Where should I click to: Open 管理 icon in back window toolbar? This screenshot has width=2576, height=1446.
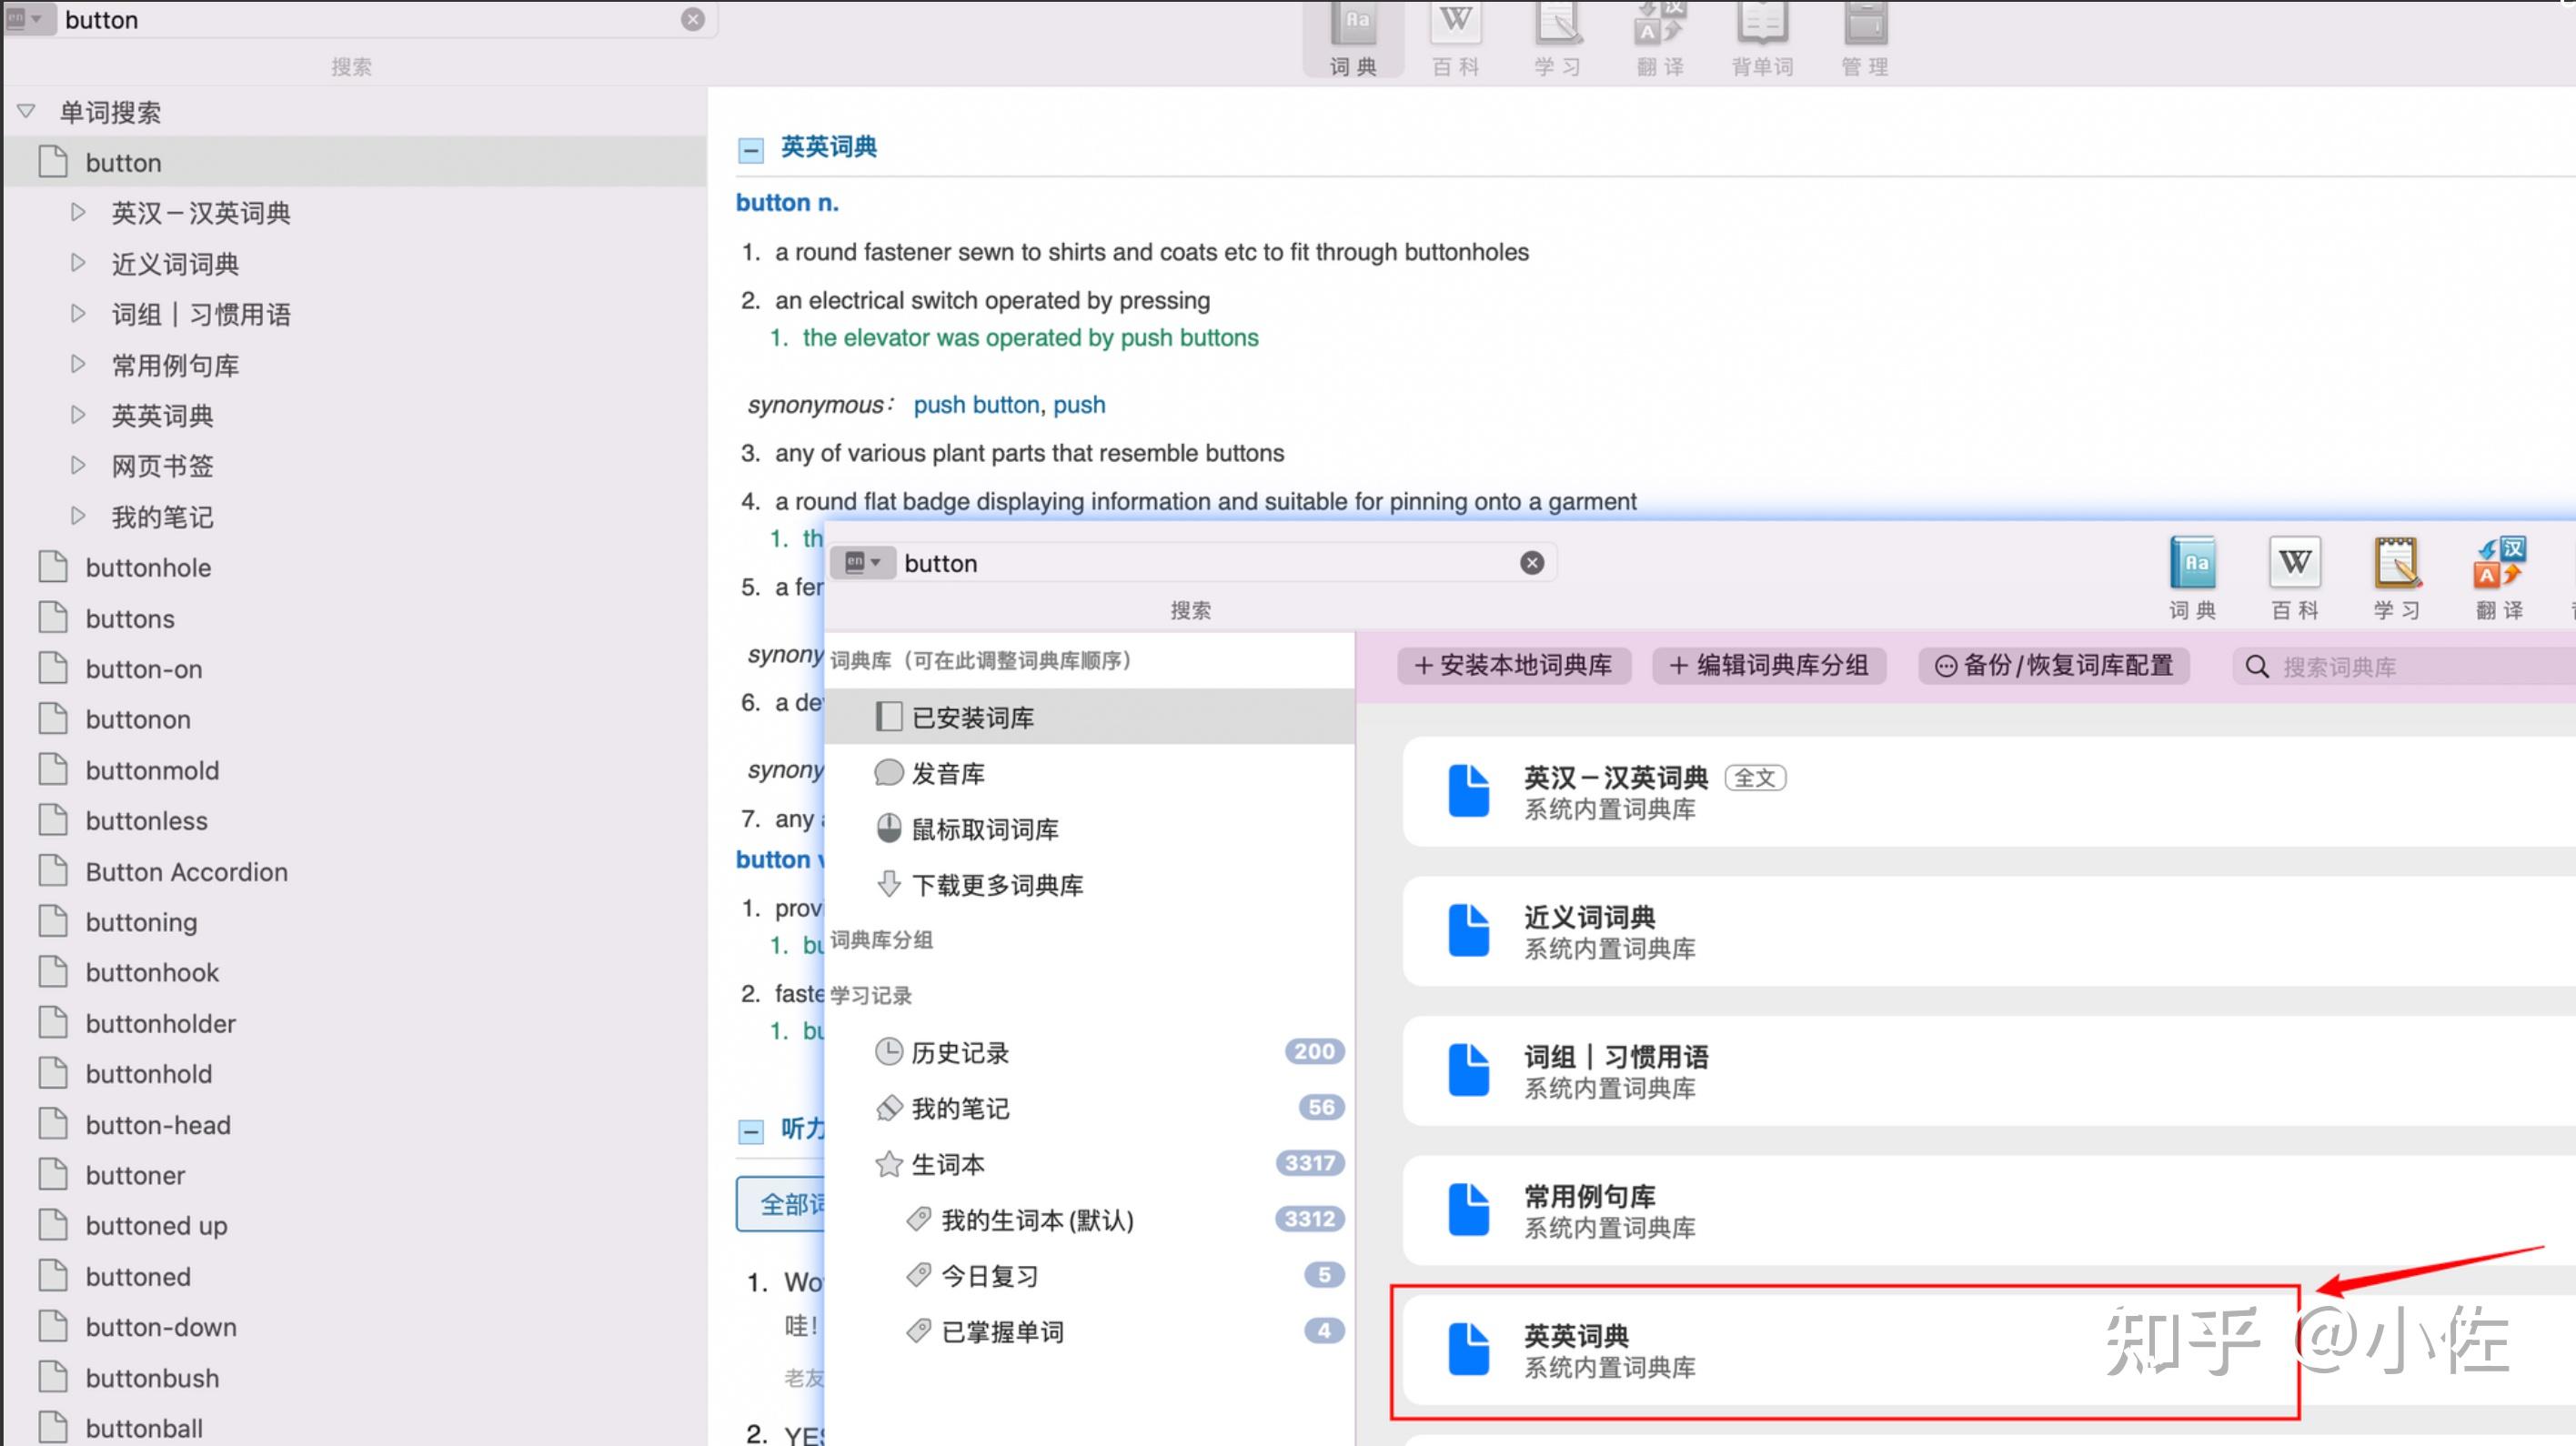pos(1865,40)
